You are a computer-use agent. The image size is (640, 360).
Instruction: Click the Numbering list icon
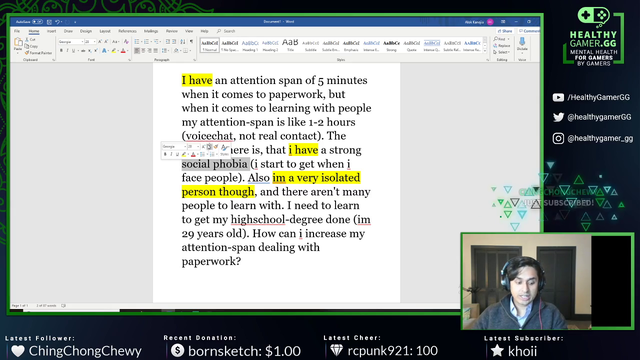pyautogui.click(x=146, y=42)
